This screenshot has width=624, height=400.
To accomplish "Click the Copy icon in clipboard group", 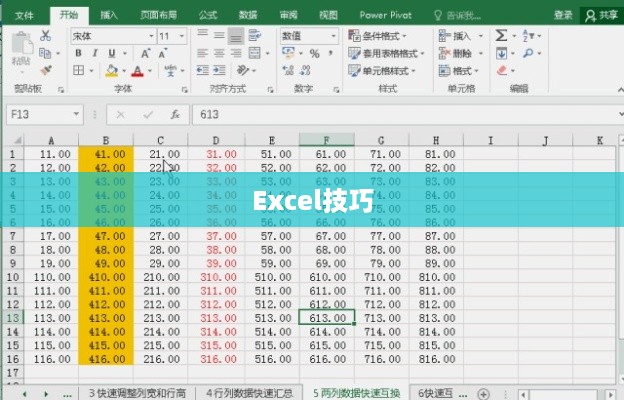I will pyautogui.click(x=45, y=53).
